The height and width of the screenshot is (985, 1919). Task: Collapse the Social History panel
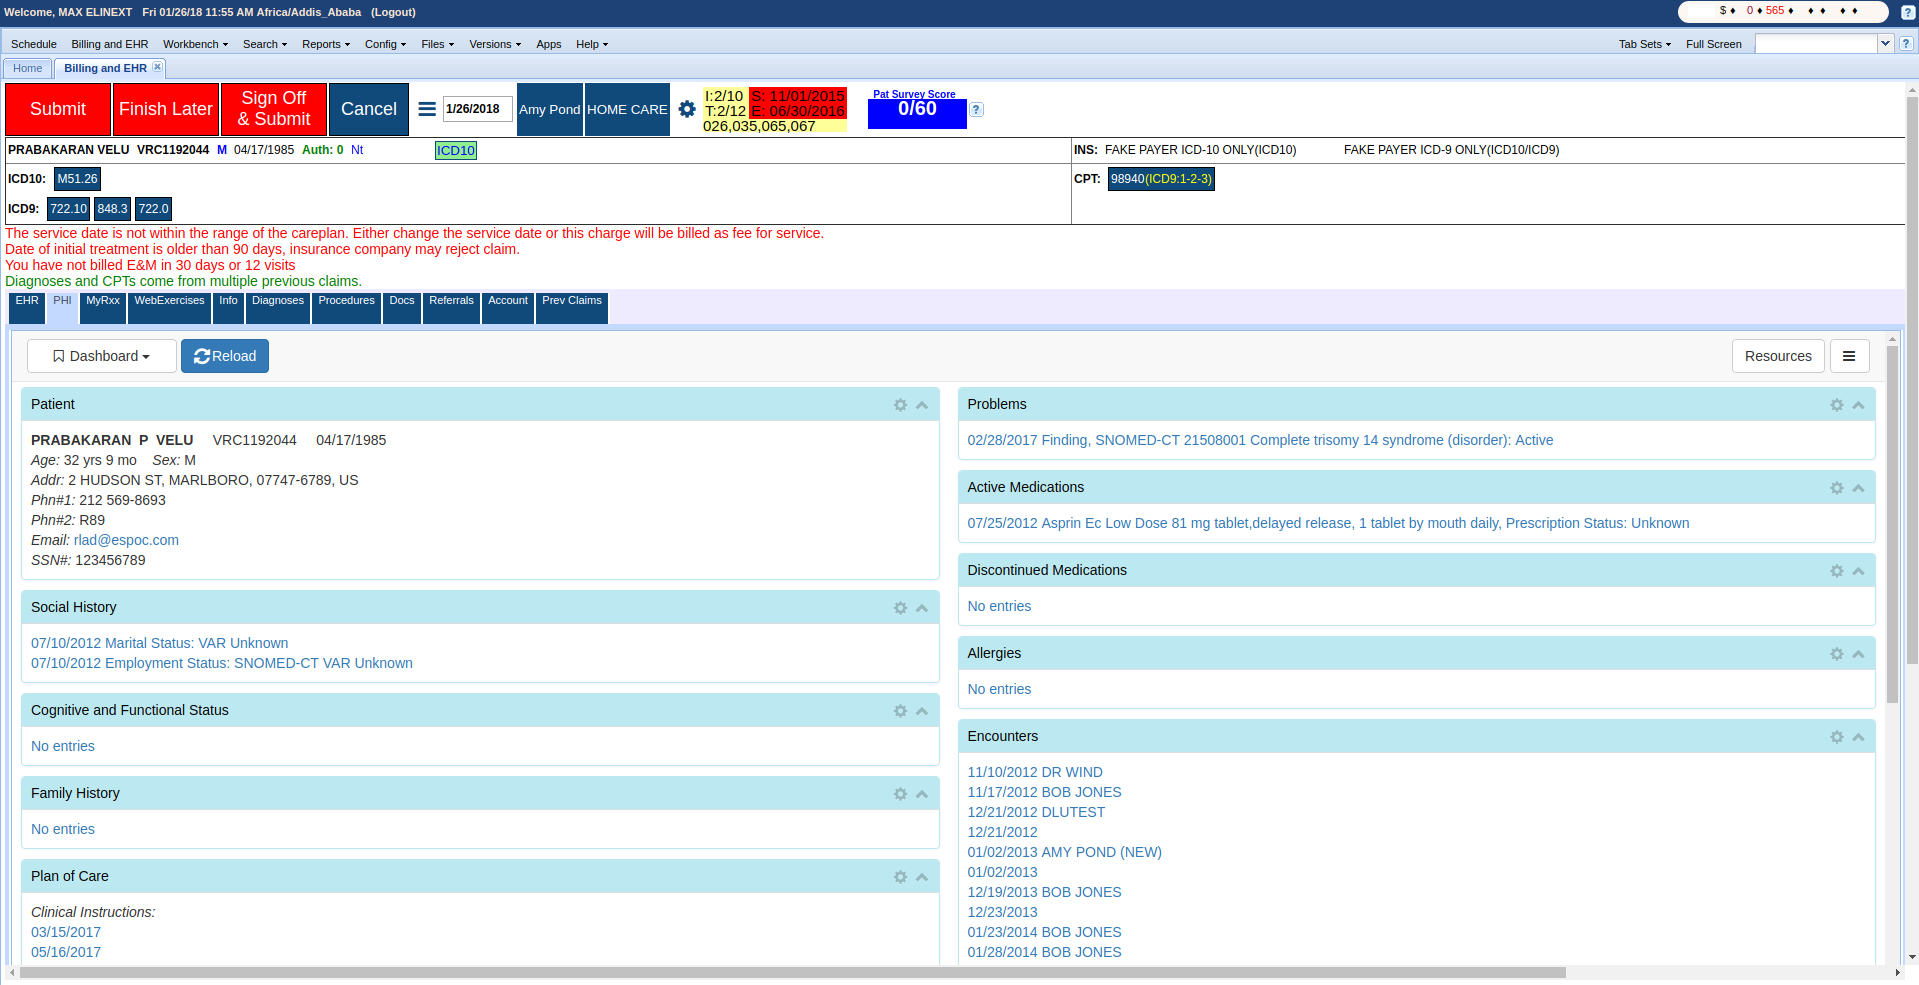pyautogui.click(x=922, y=608)
